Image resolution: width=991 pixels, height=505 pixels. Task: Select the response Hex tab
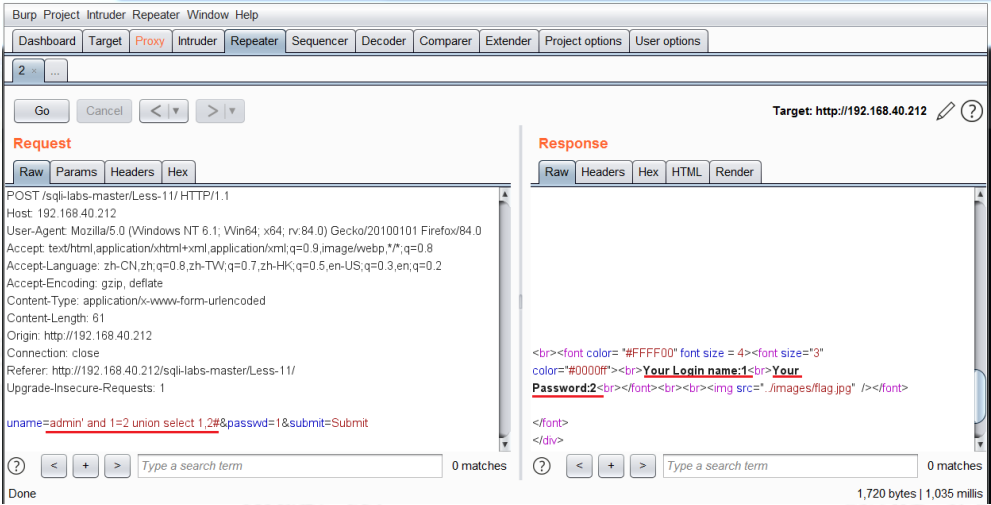(x=648, y=172)
